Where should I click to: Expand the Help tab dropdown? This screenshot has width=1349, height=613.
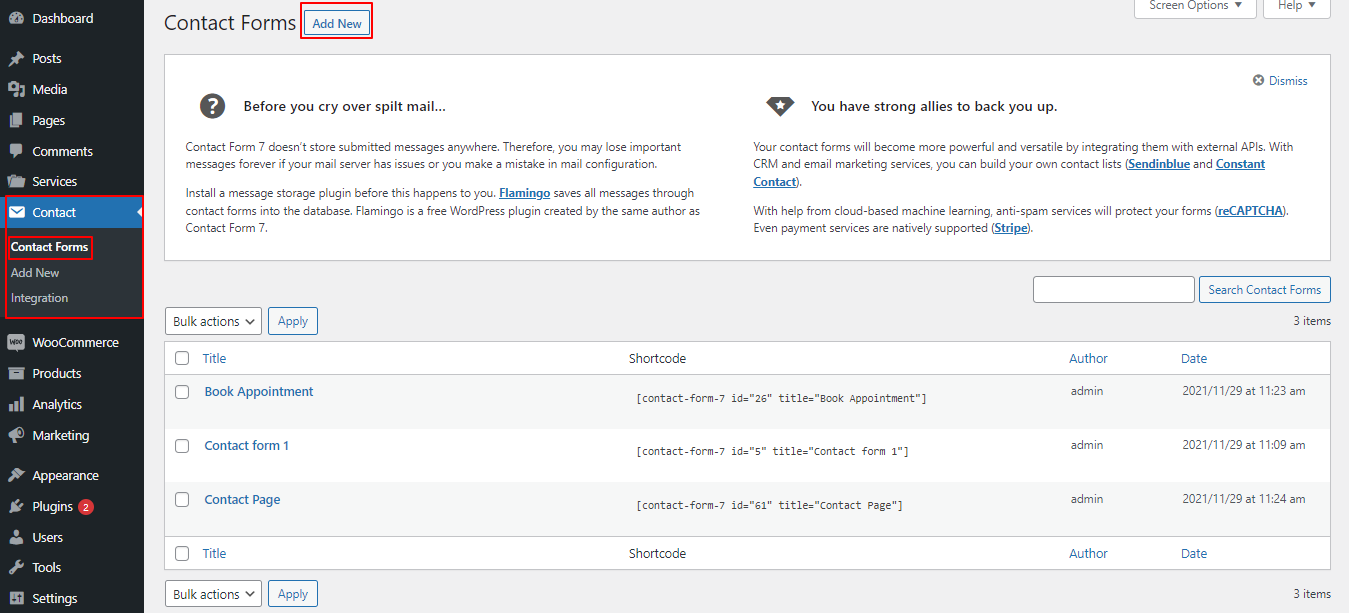(1297, 6)
